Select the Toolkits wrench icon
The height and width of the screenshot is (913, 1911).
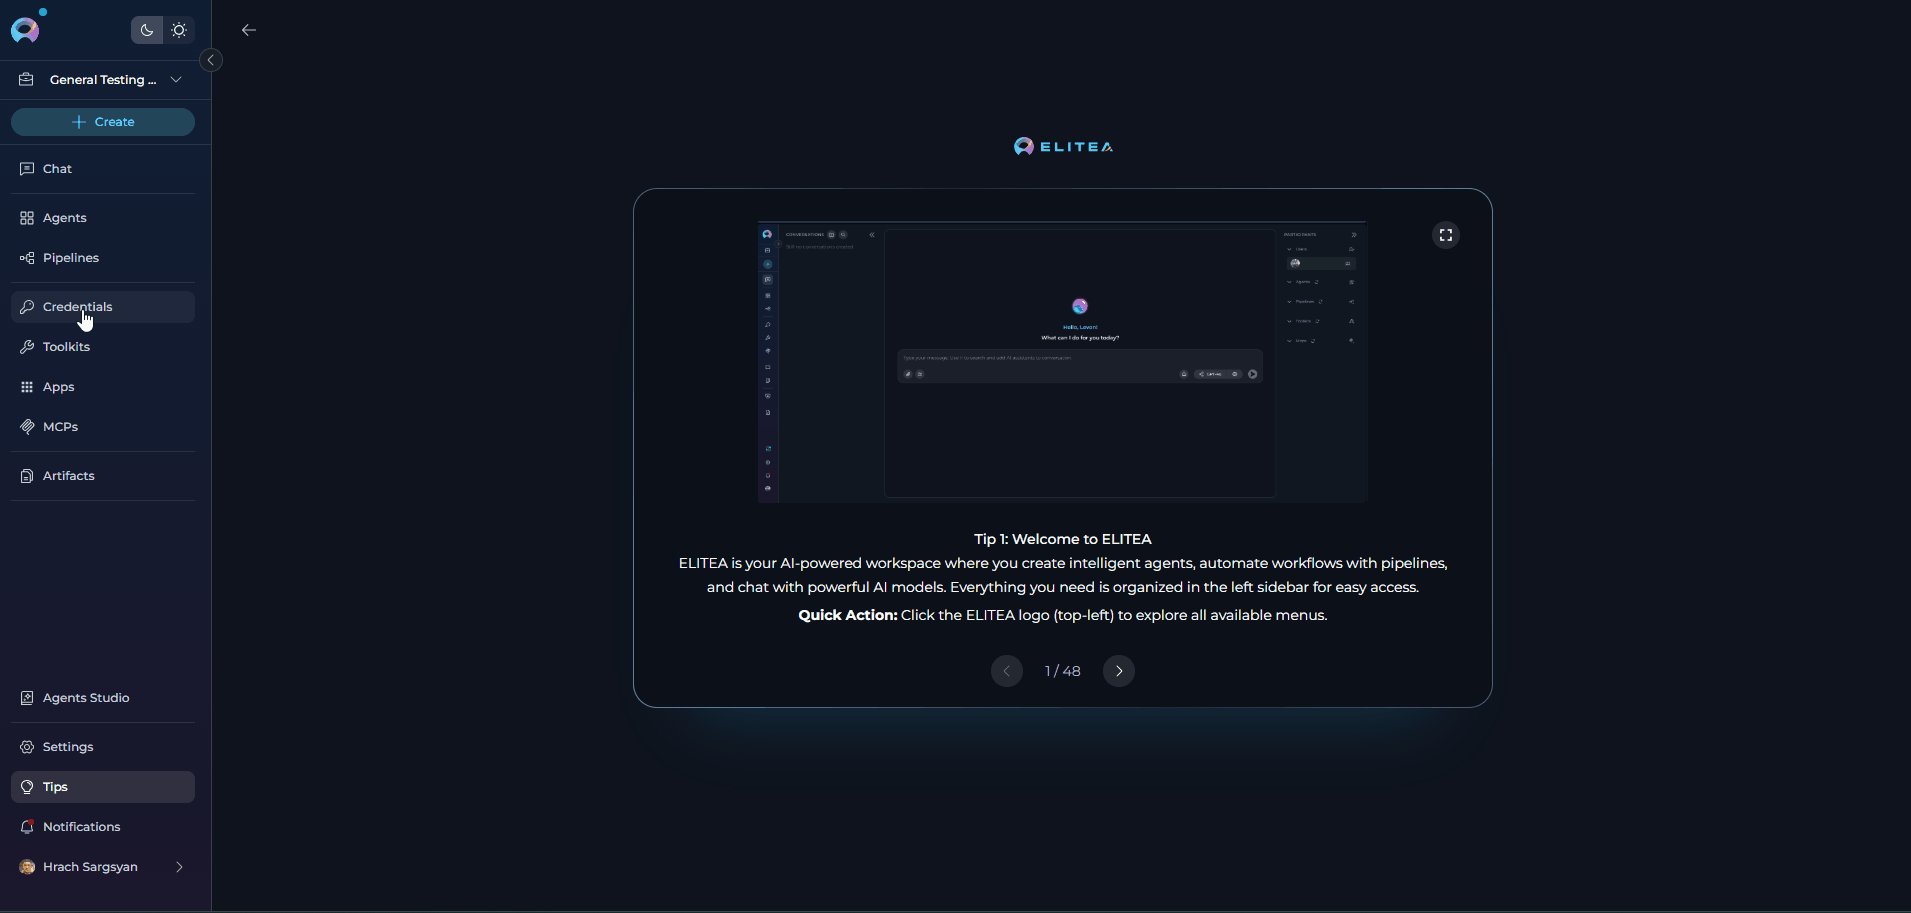pos(27,347)
